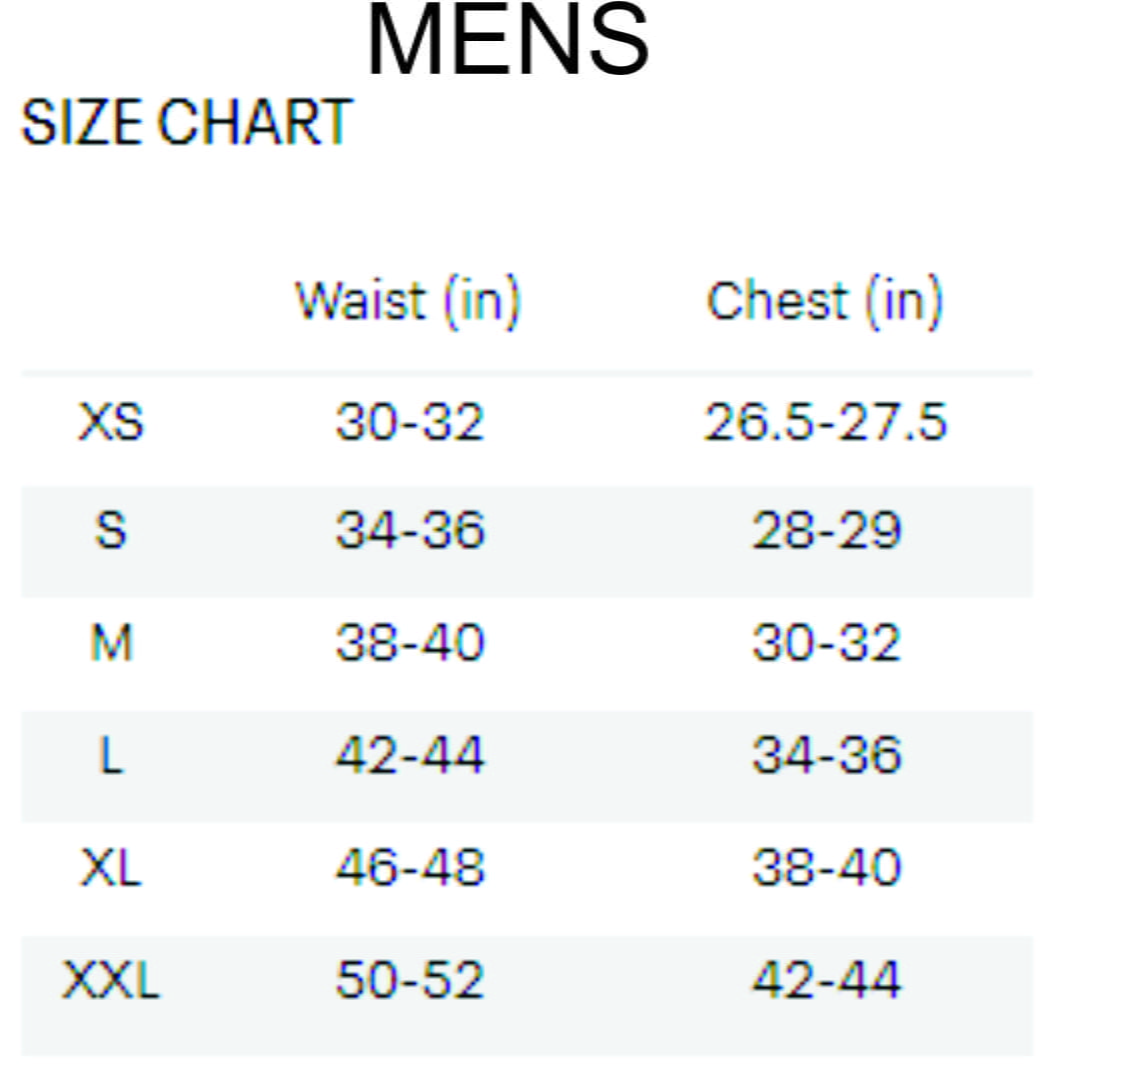The height and width of the screenshot is (1069, 1145).
Task: Select the L waist value 42-44
Action: [x=410, y=755]
